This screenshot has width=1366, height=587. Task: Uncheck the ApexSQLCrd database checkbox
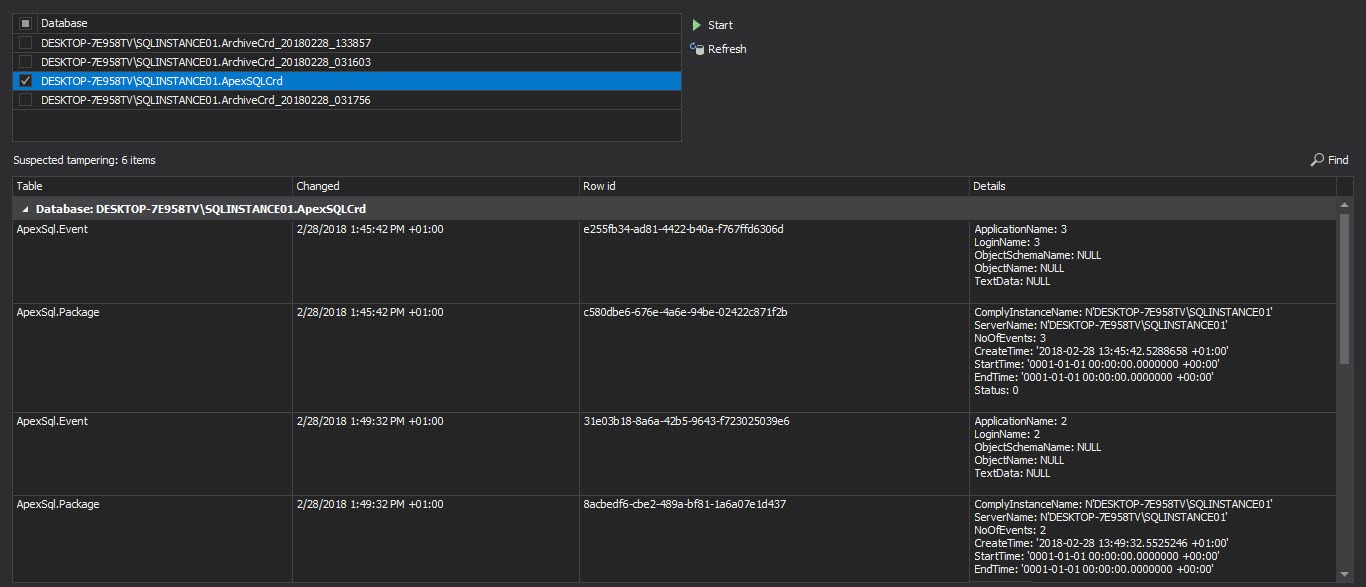26,81
